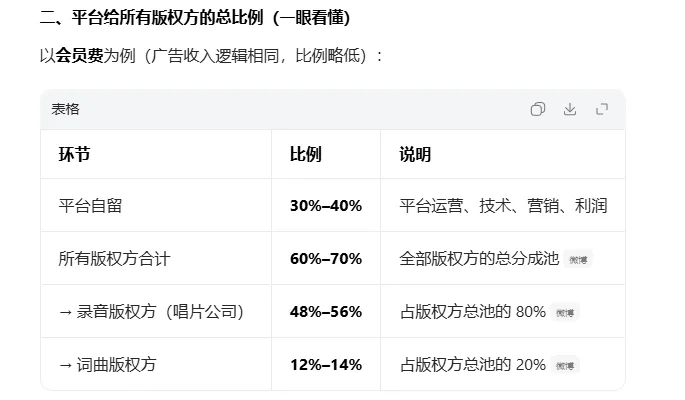Copy the table using the copy icon
The width and height of the screenshot is (685, 400).
538,109
